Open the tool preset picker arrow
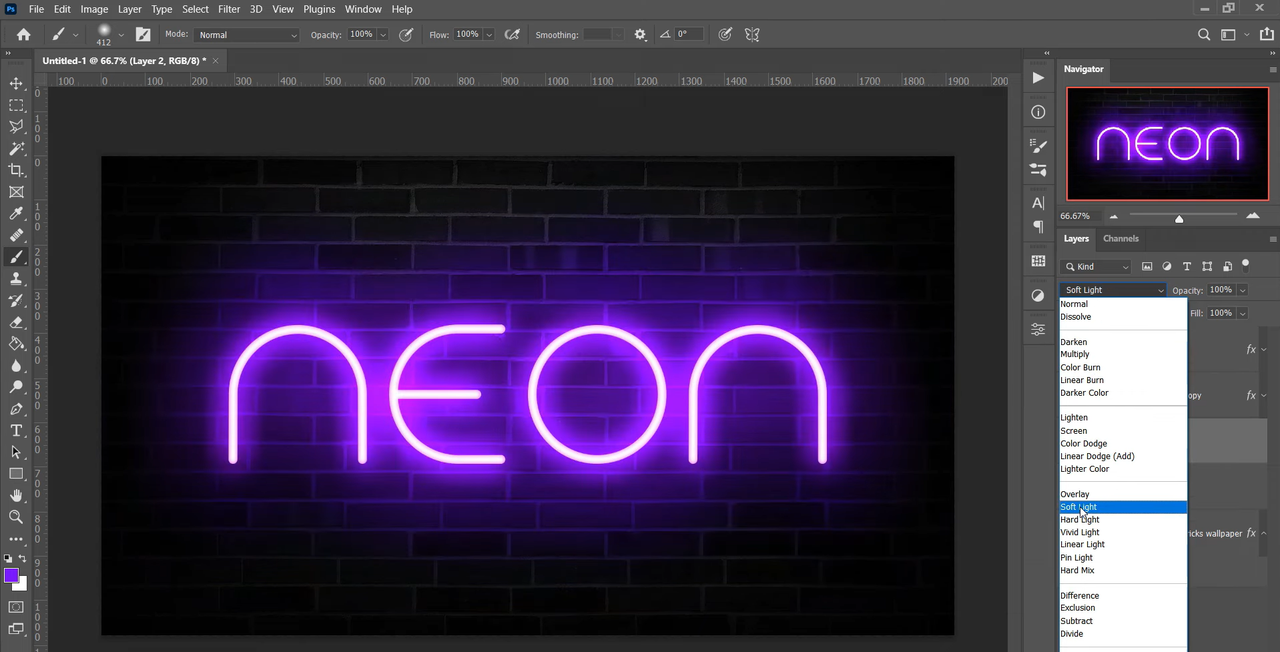Screen dimensions: 1280x652 point(75,35)
